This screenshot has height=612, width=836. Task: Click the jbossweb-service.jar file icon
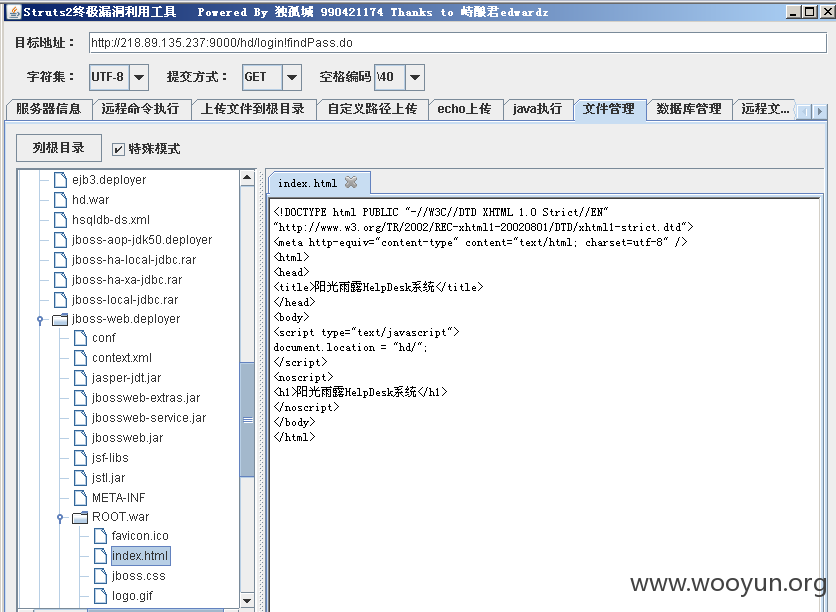tap(81, 418)
